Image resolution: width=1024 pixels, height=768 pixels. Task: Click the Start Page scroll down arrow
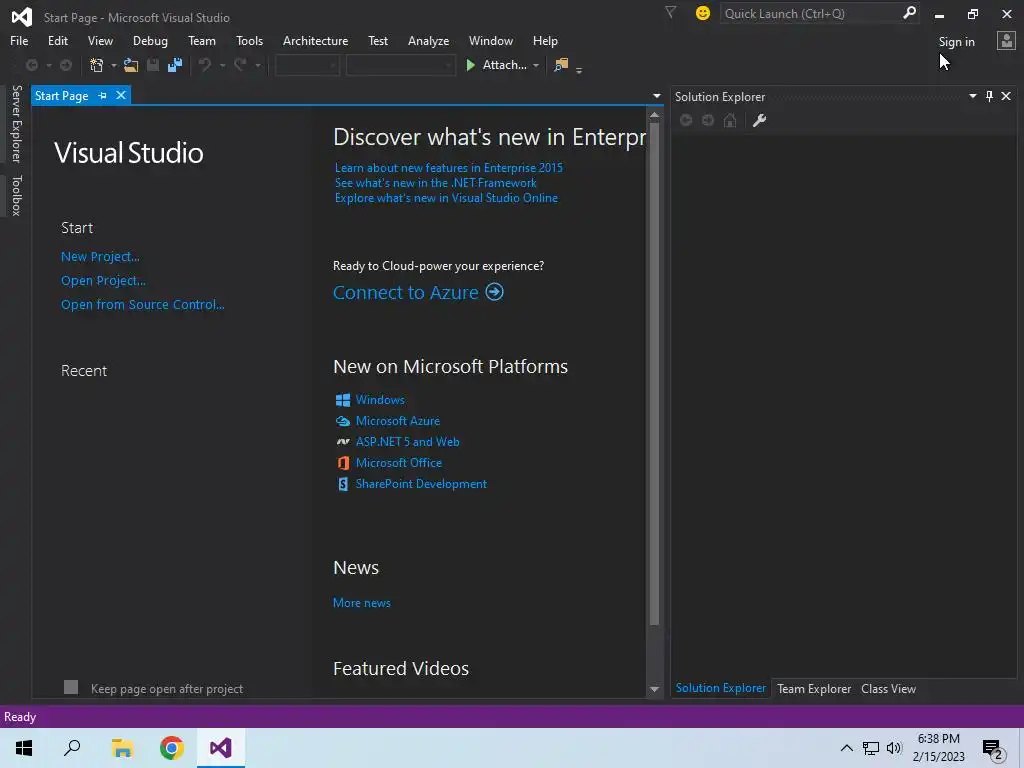[x=654, y=689]
